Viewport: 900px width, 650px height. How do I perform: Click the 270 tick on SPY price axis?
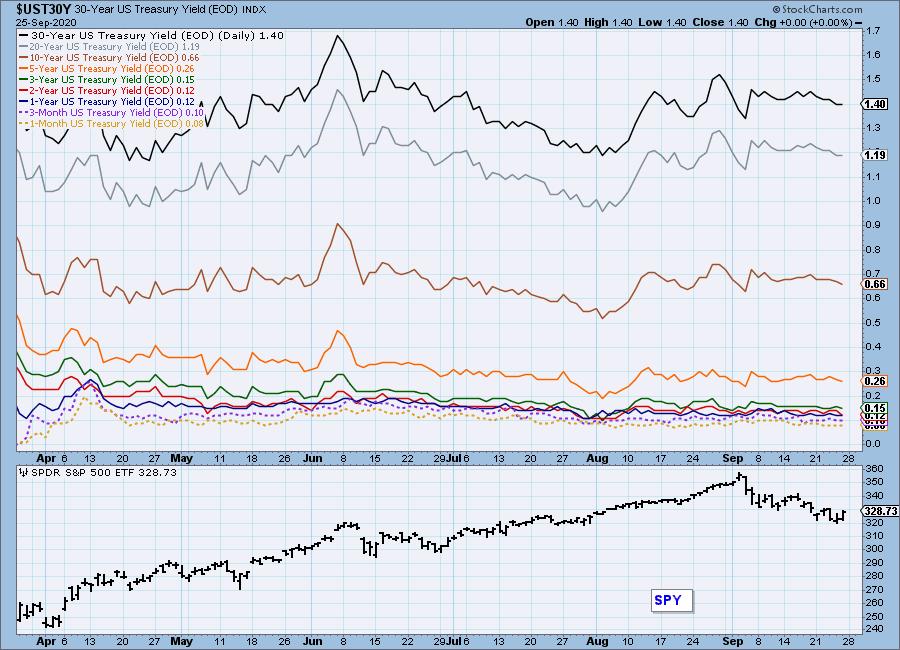point(875,589)
